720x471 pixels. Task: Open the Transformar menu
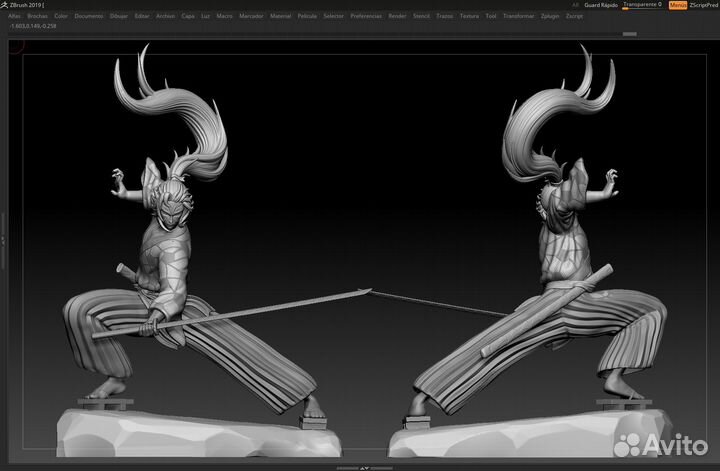coord(518,17)
